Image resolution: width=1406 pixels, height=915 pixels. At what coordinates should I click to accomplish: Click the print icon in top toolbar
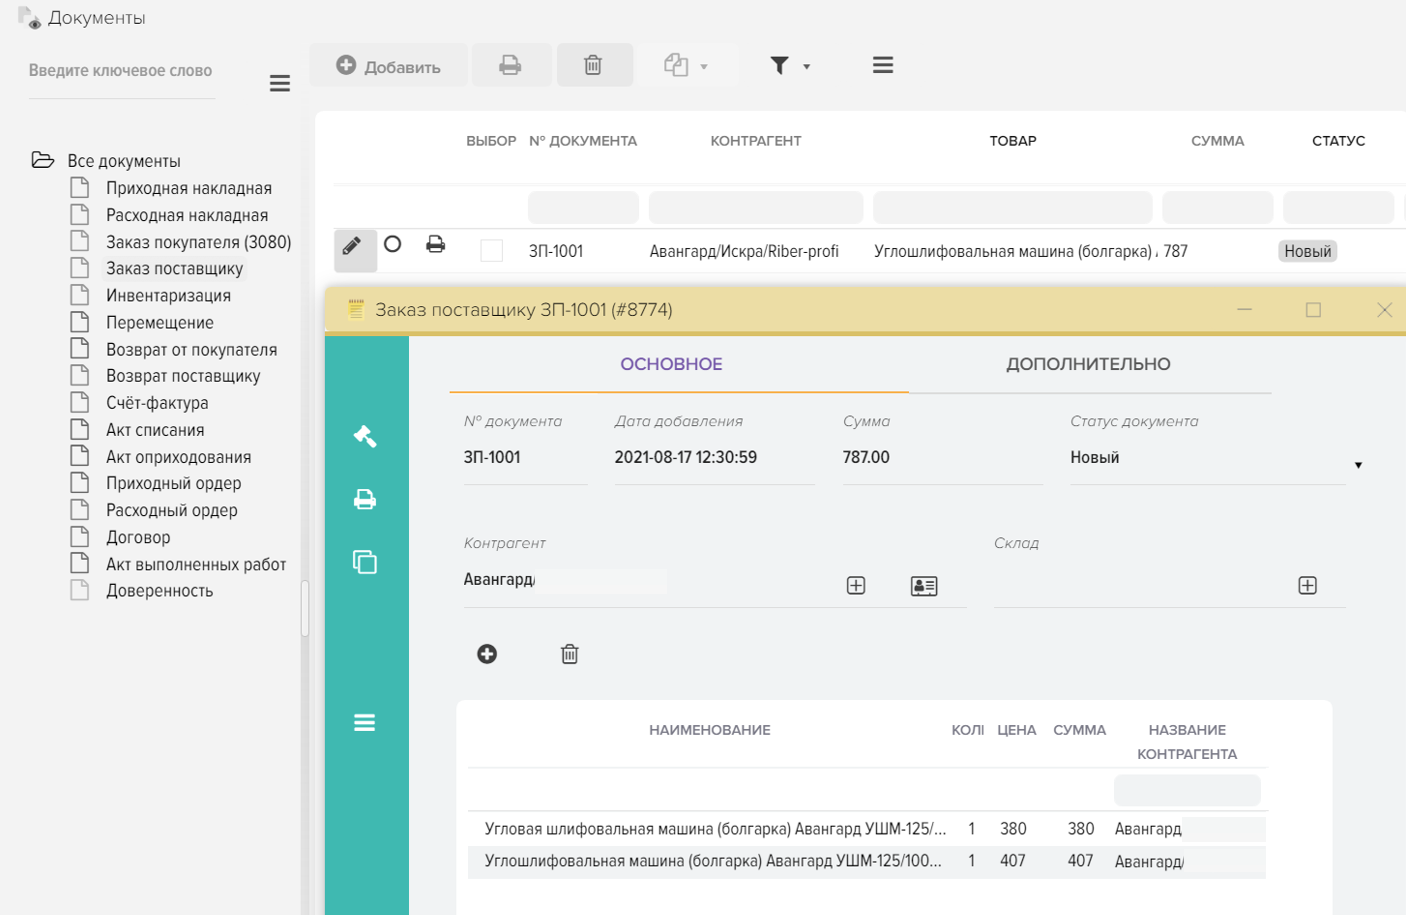510,65
